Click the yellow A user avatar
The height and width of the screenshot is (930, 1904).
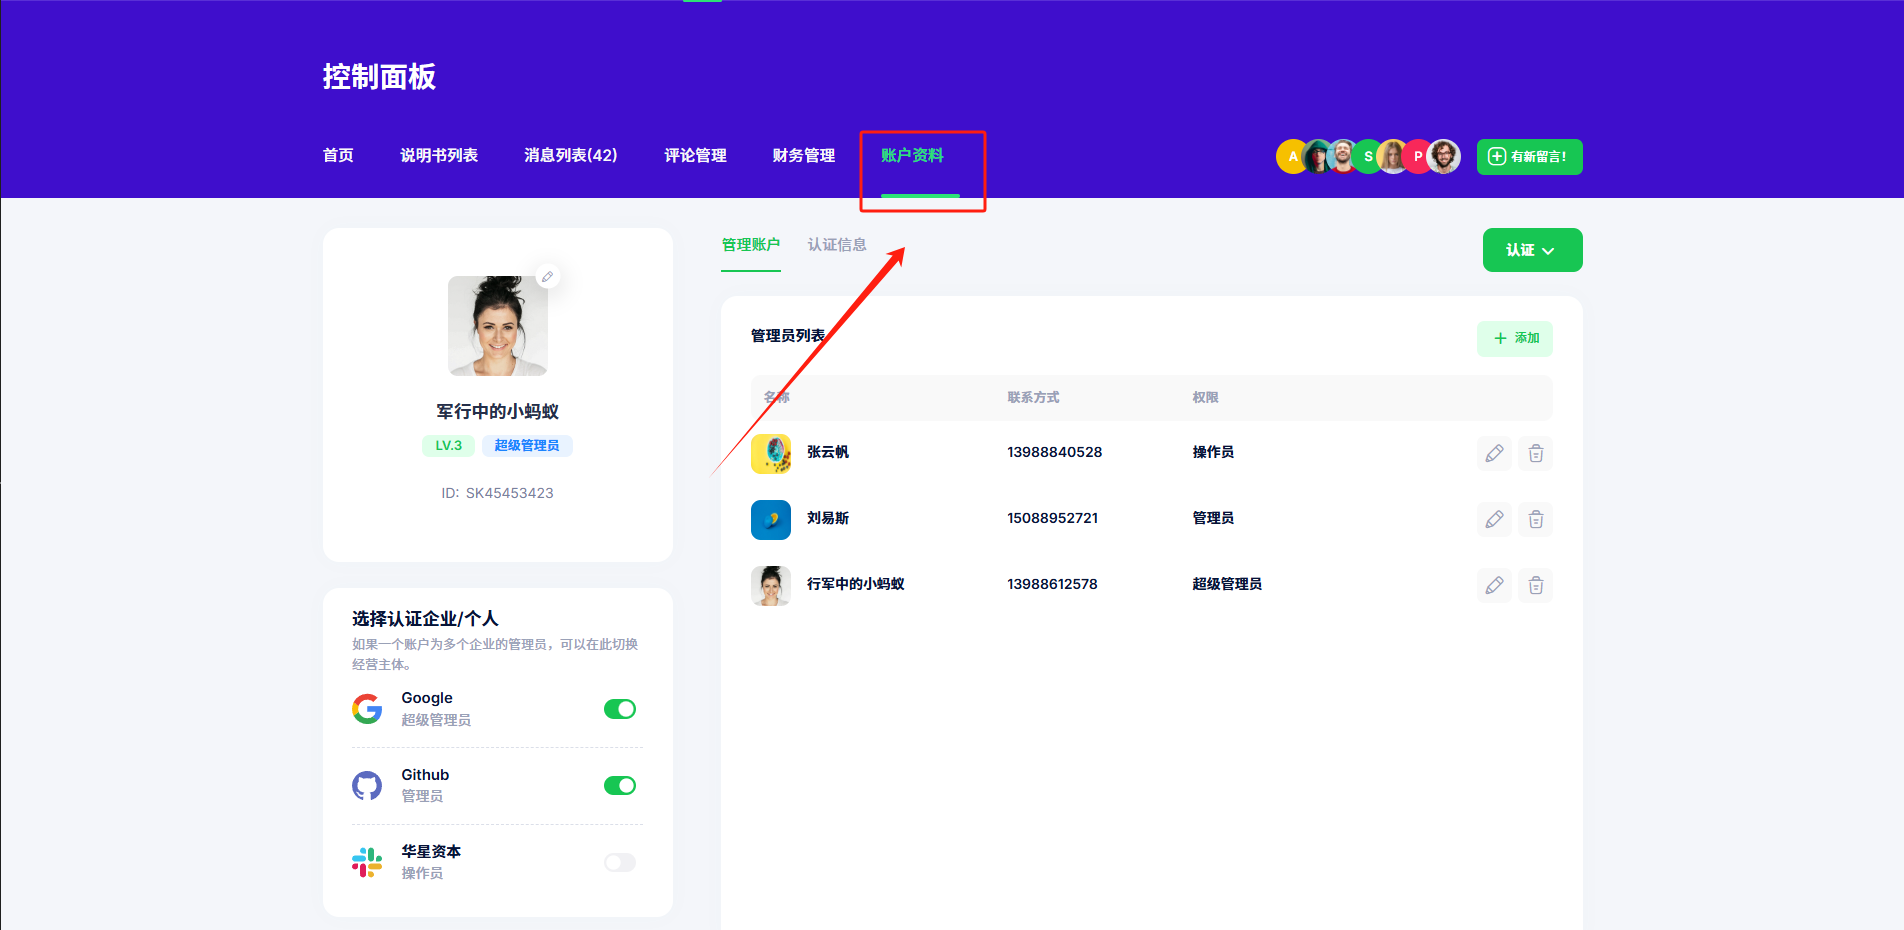(1290, 157)
